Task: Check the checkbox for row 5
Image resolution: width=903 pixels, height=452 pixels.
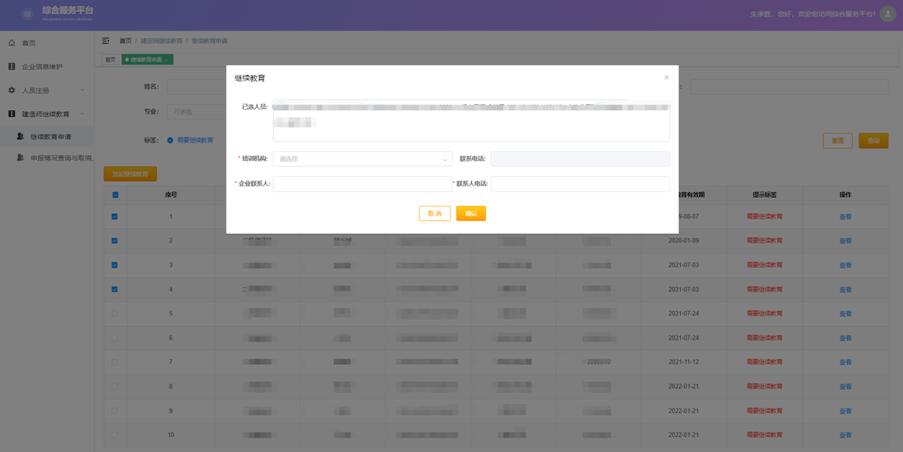Action: [115, 314]
